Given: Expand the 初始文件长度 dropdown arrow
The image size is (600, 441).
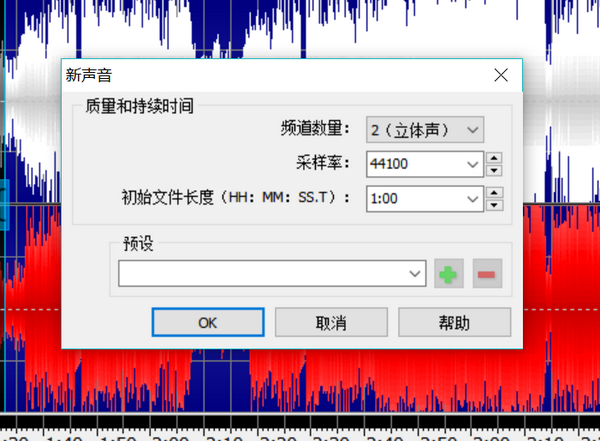Looking at the screenshot, I should (473, 199).
